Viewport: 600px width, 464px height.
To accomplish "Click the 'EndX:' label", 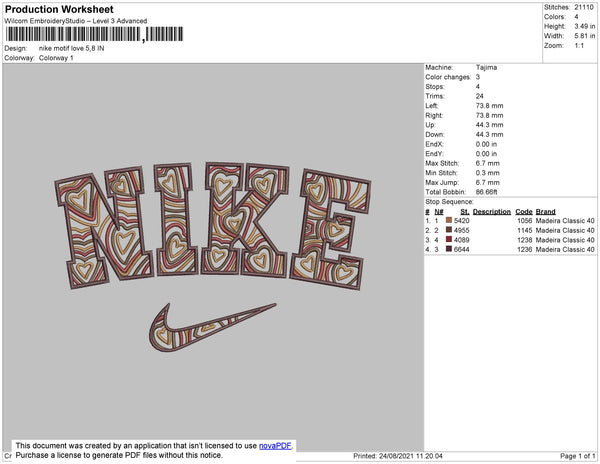I will pos(434,144).
